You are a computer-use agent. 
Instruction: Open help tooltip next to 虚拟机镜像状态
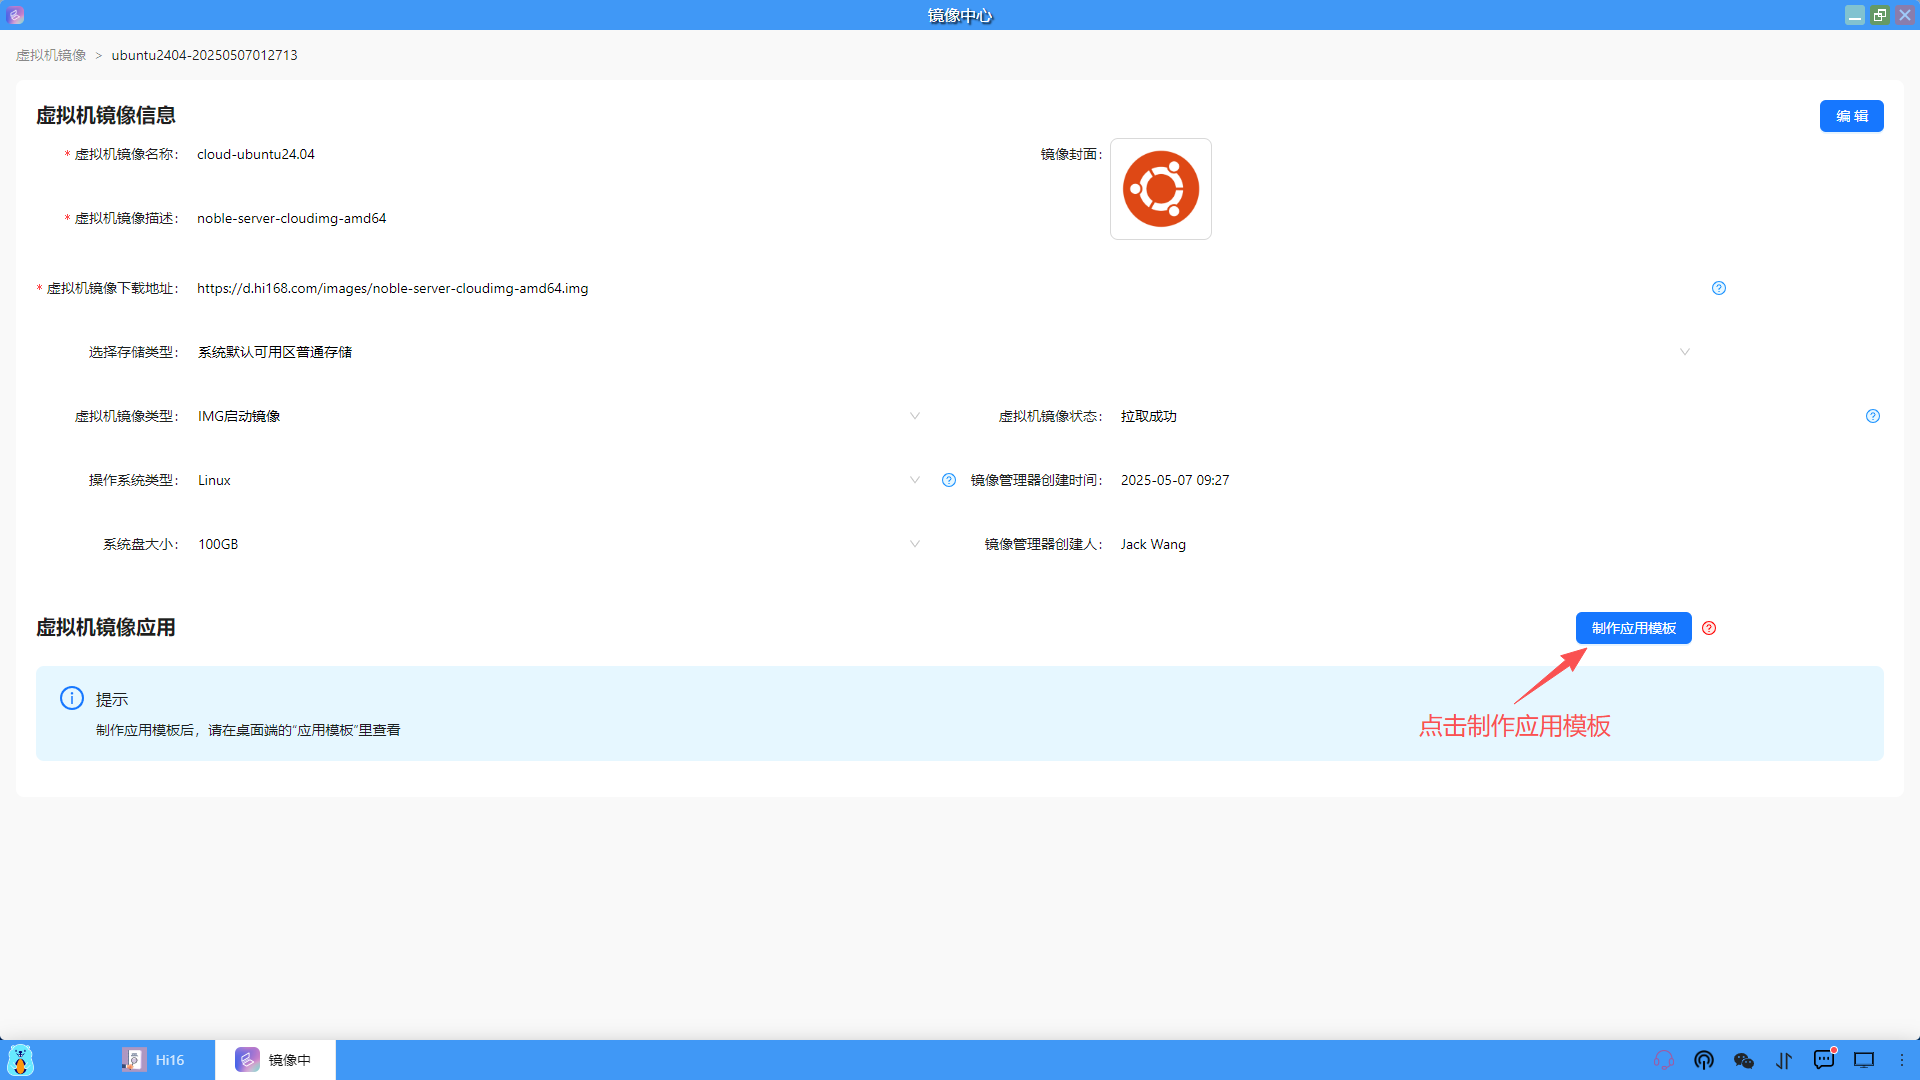[1872, 416]
